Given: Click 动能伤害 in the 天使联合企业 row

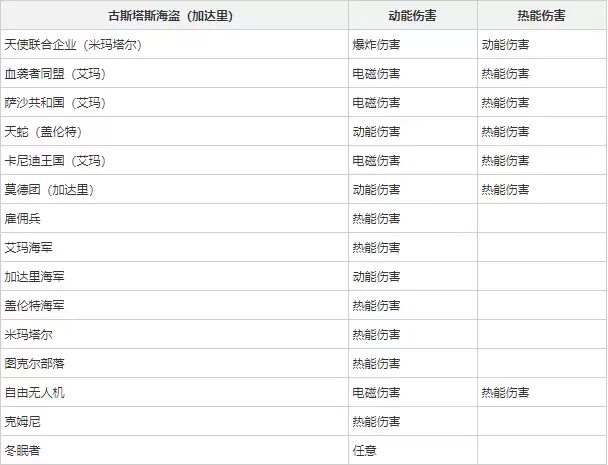Looking at the screenshot, I should [x=505, y=45].
